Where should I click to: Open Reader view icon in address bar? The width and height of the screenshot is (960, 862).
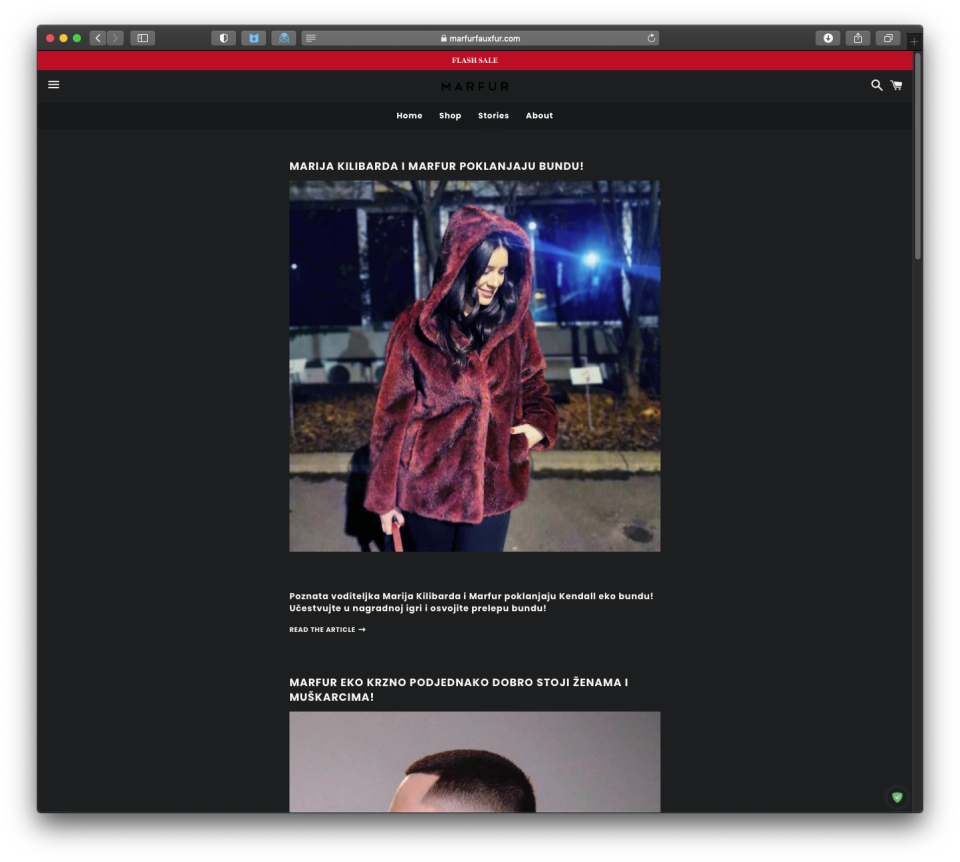[310, 38]
